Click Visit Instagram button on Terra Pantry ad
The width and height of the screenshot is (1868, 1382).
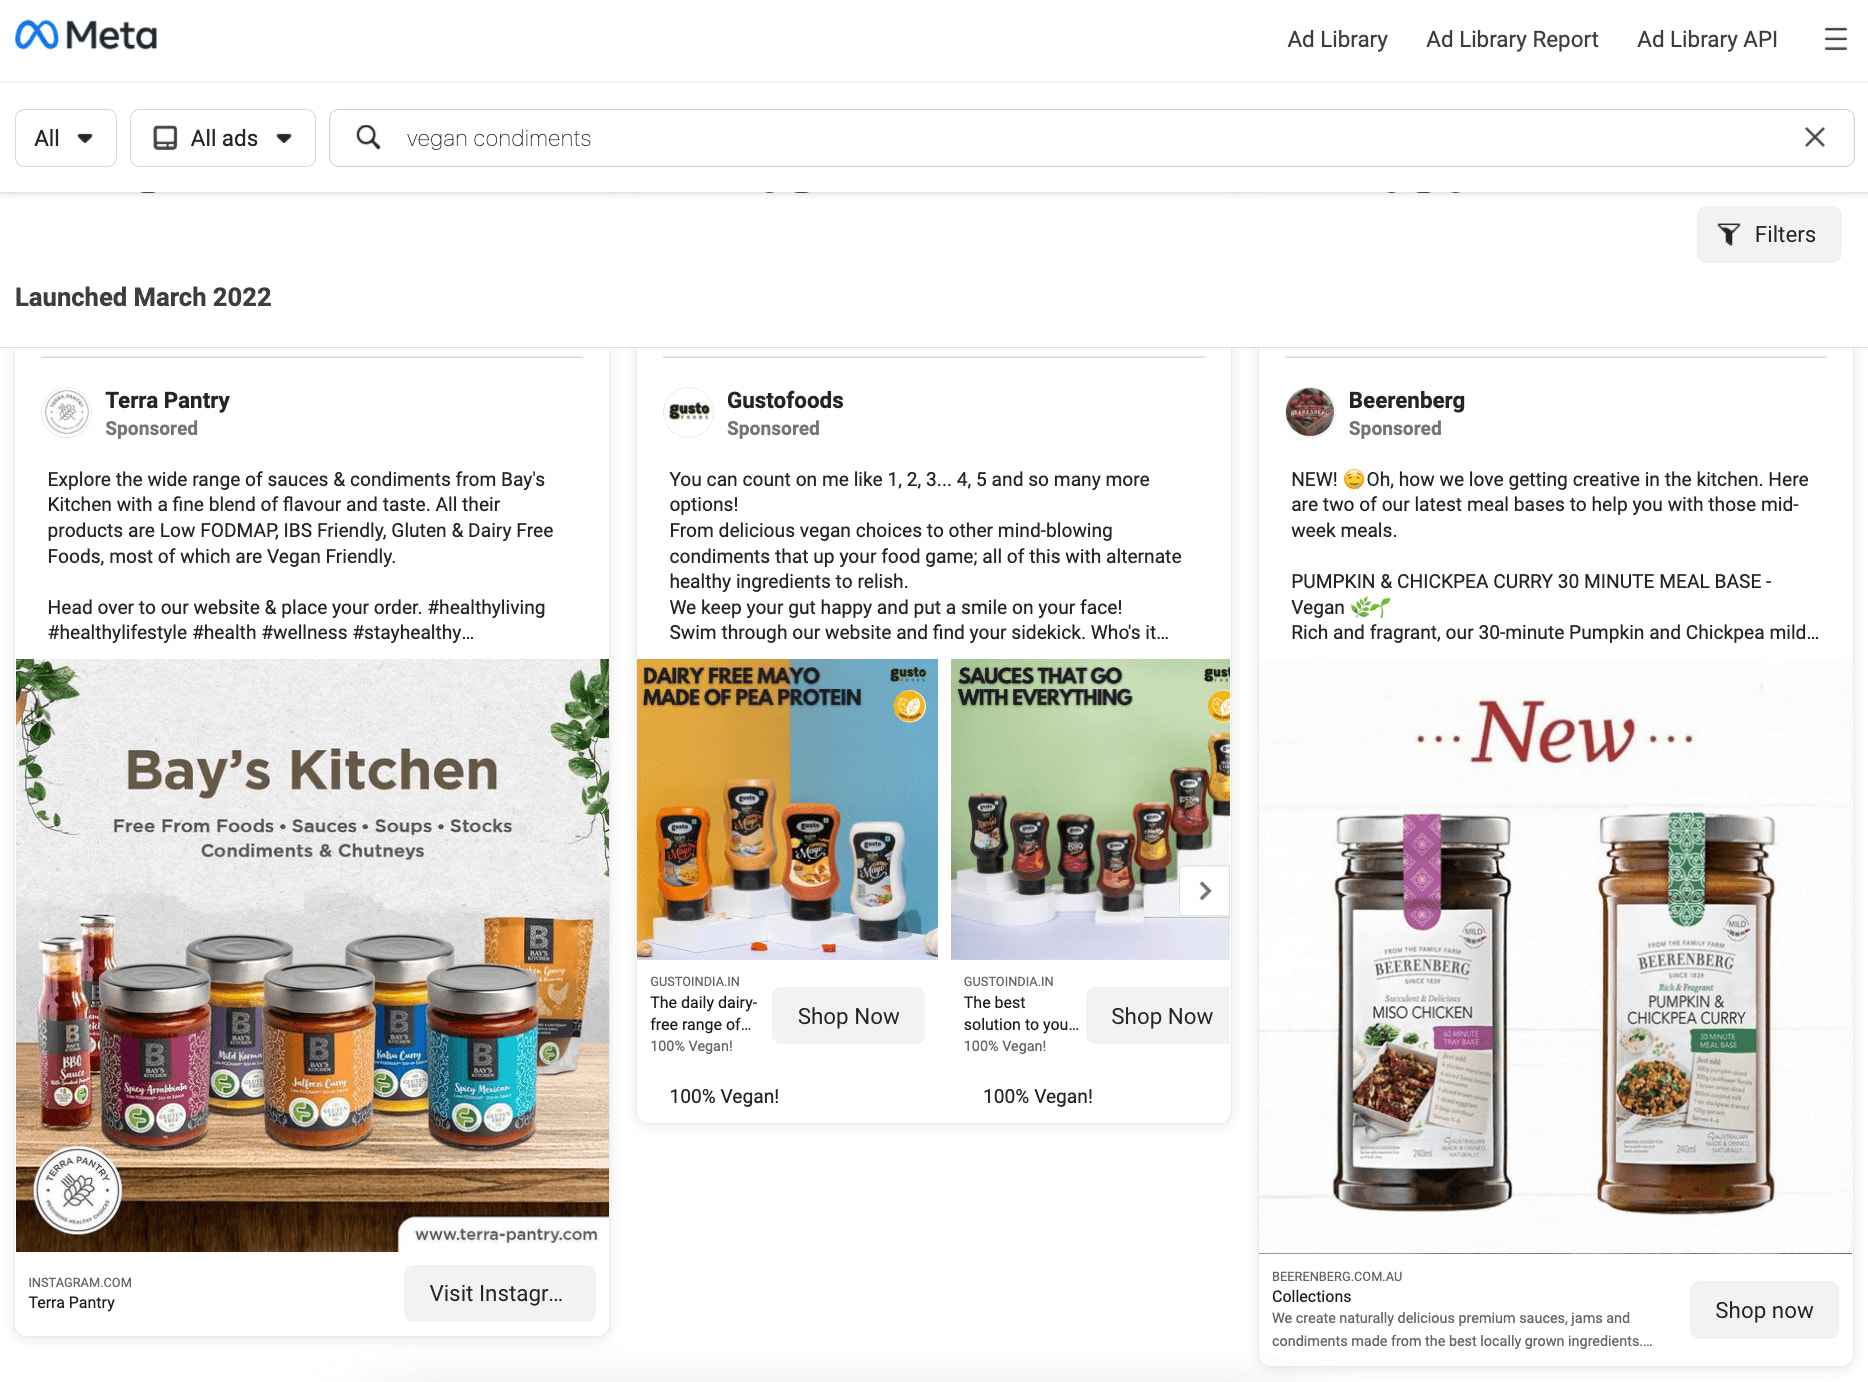pyautogui.click(x=499, y=1293)
